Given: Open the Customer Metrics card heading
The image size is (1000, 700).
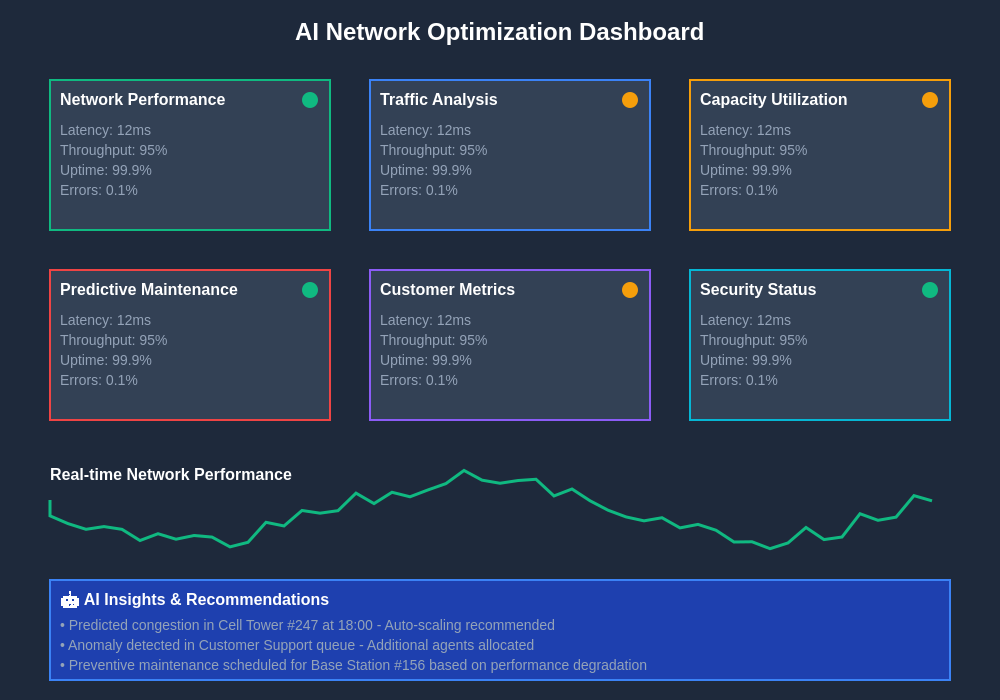Looking at the screenshot, I should [447, 290].
